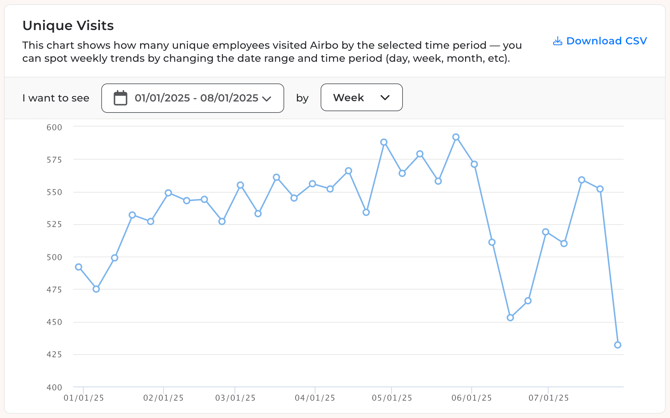Click the 04/01/25 x-axis label
The image size is (670, 418).
pos(315,398)
